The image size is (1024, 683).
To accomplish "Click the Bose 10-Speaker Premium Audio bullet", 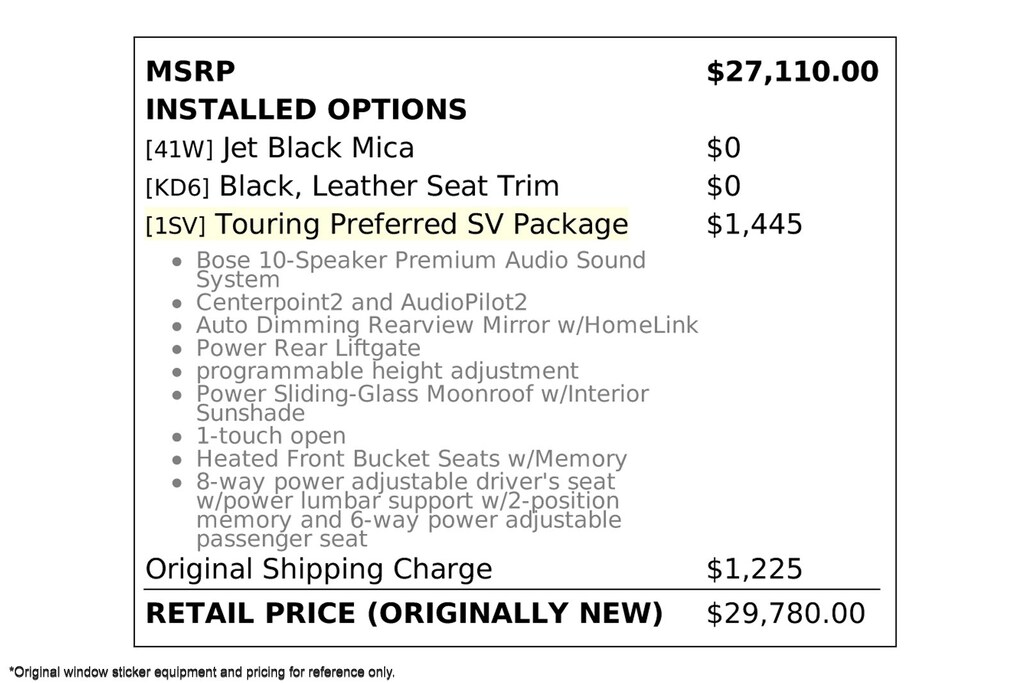I will point(421,270).
